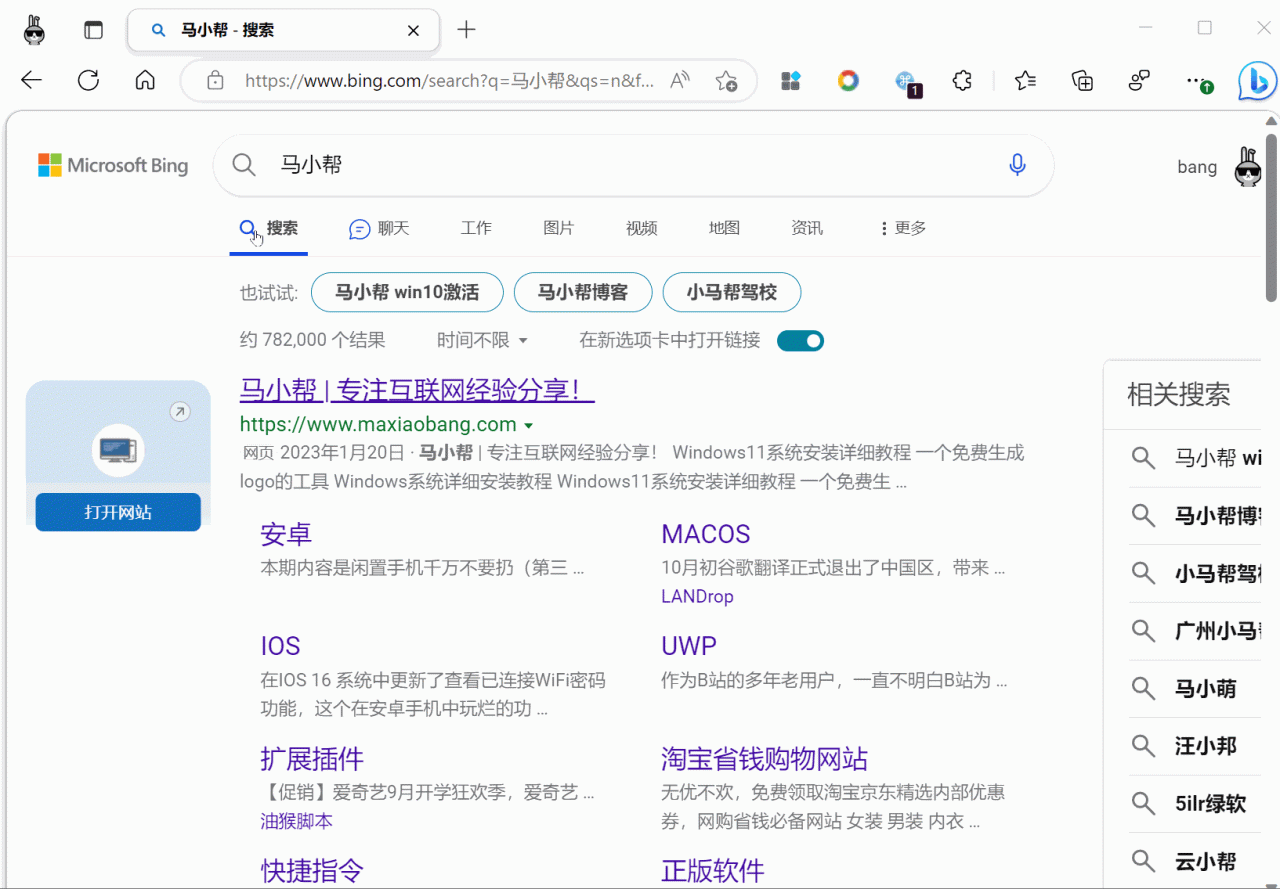Image resolution: width=1280 pixels, height=889 pixels.
Task: Expand the chevron next to maxiaobang.com
Action: tap(529, 424)
